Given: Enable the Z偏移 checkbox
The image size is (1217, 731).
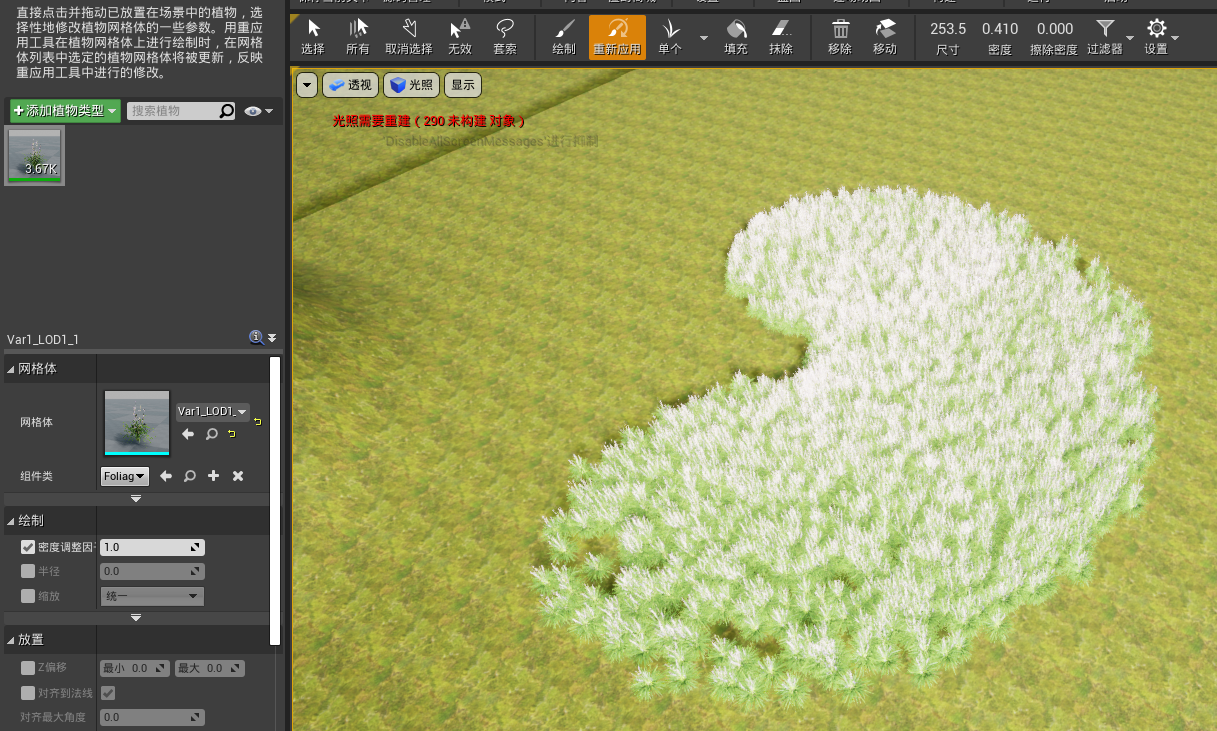Looking at the screenshot, I should coord(28,668).
